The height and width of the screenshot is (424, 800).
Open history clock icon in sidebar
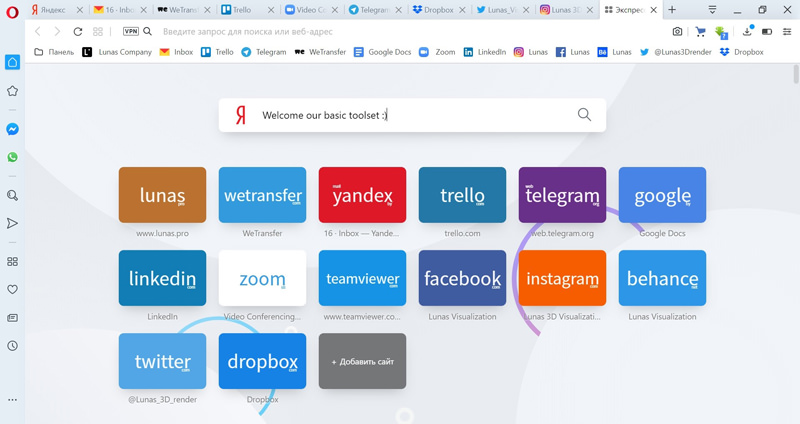pyautogui.click(x=12, y=346)
